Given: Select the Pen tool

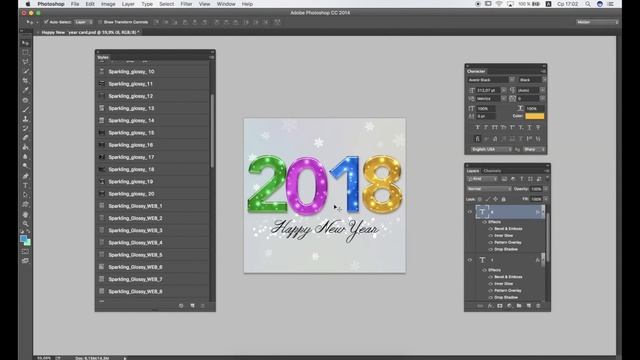Looking at the screenshot, I should (x=25, y=176).
